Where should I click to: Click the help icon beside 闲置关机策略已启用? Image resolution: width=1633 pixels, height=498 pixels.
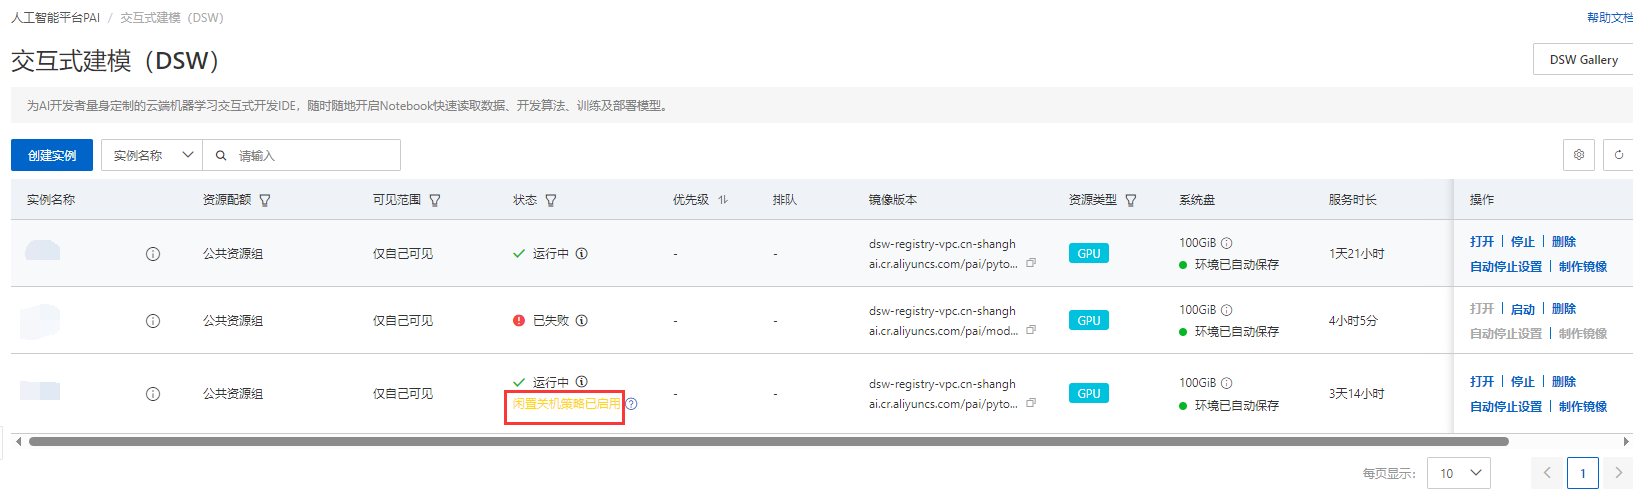(x=631, y=404)
